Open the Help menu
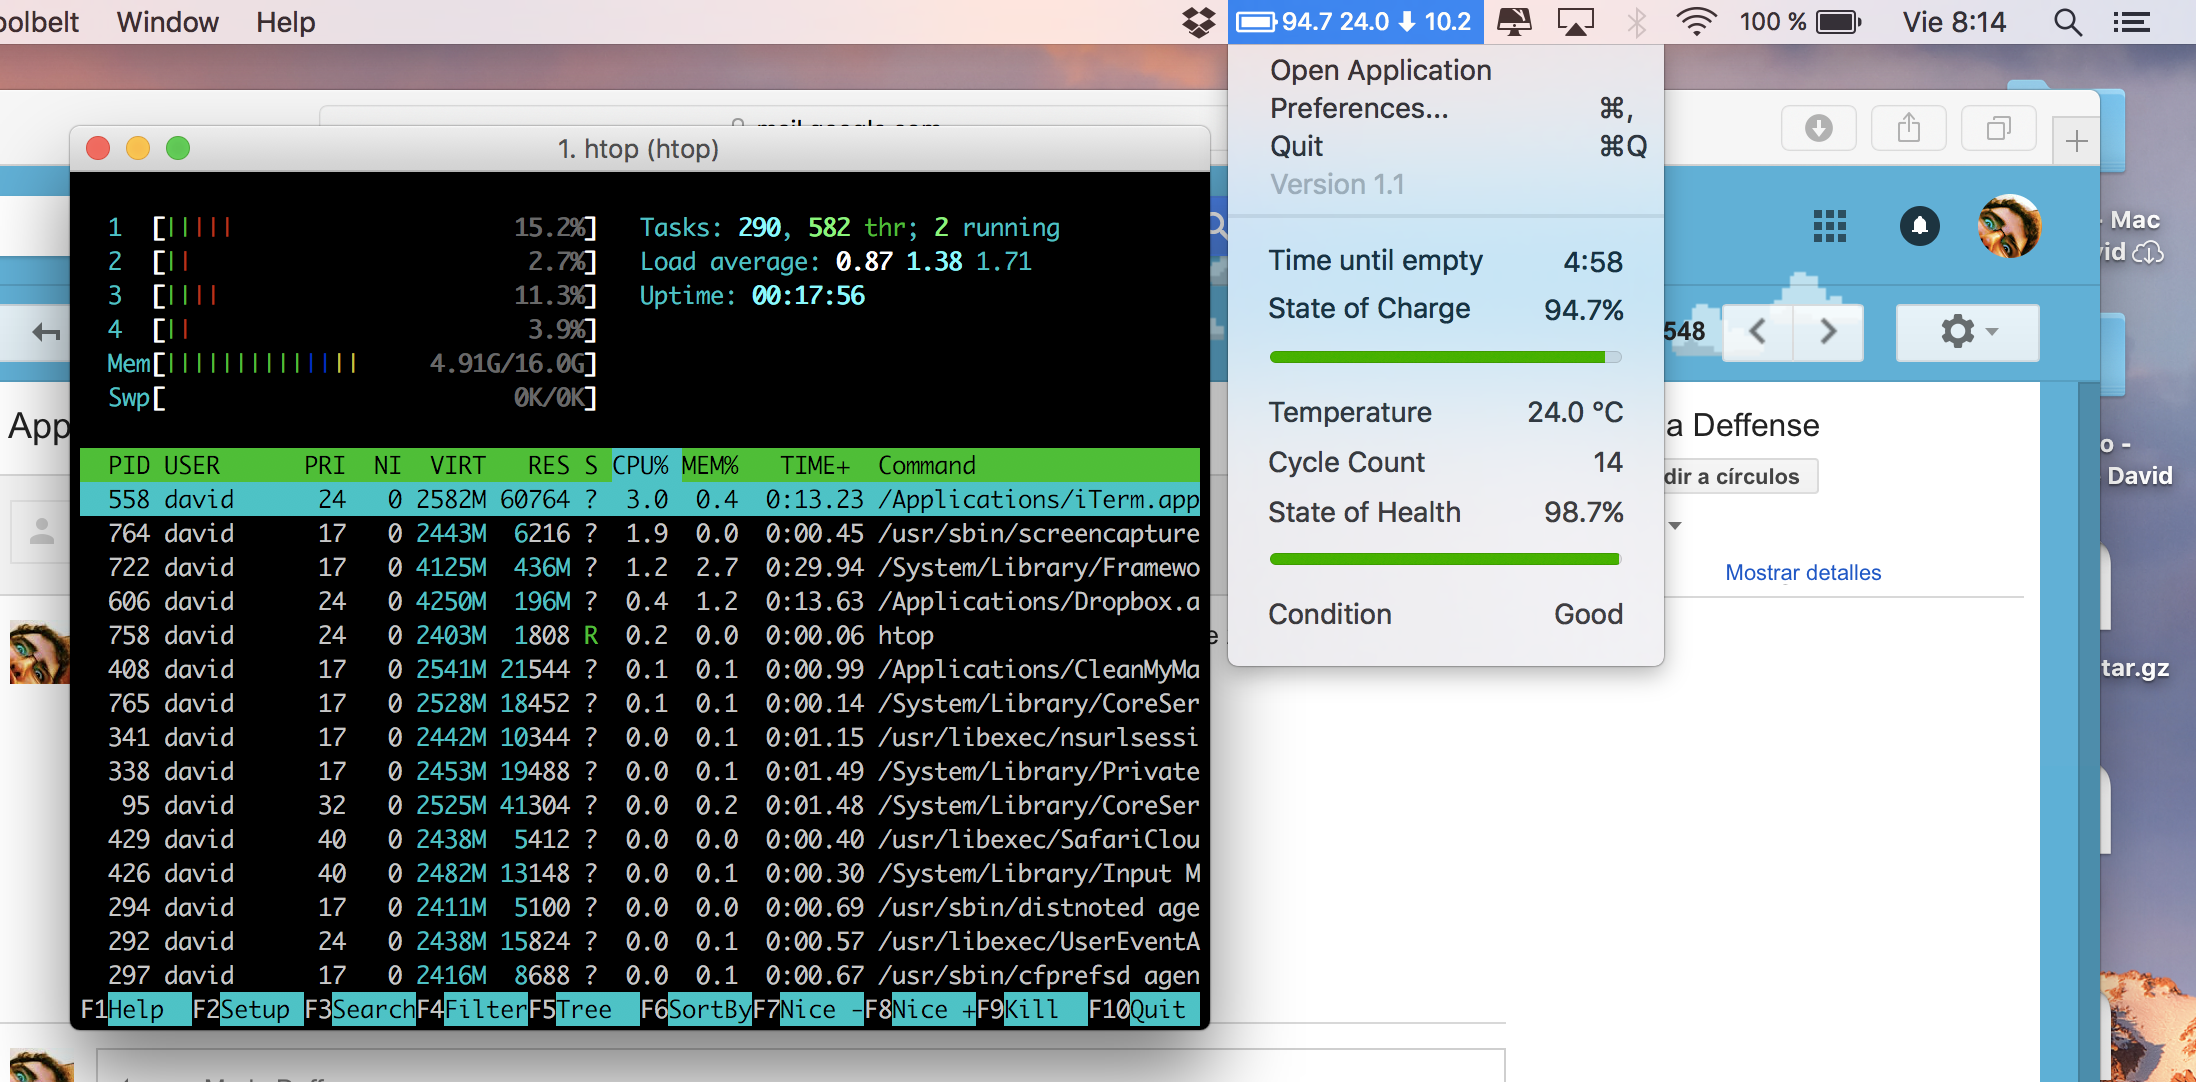The width and height of the screenshot is (2196, 1082). (x=285, y=22)
